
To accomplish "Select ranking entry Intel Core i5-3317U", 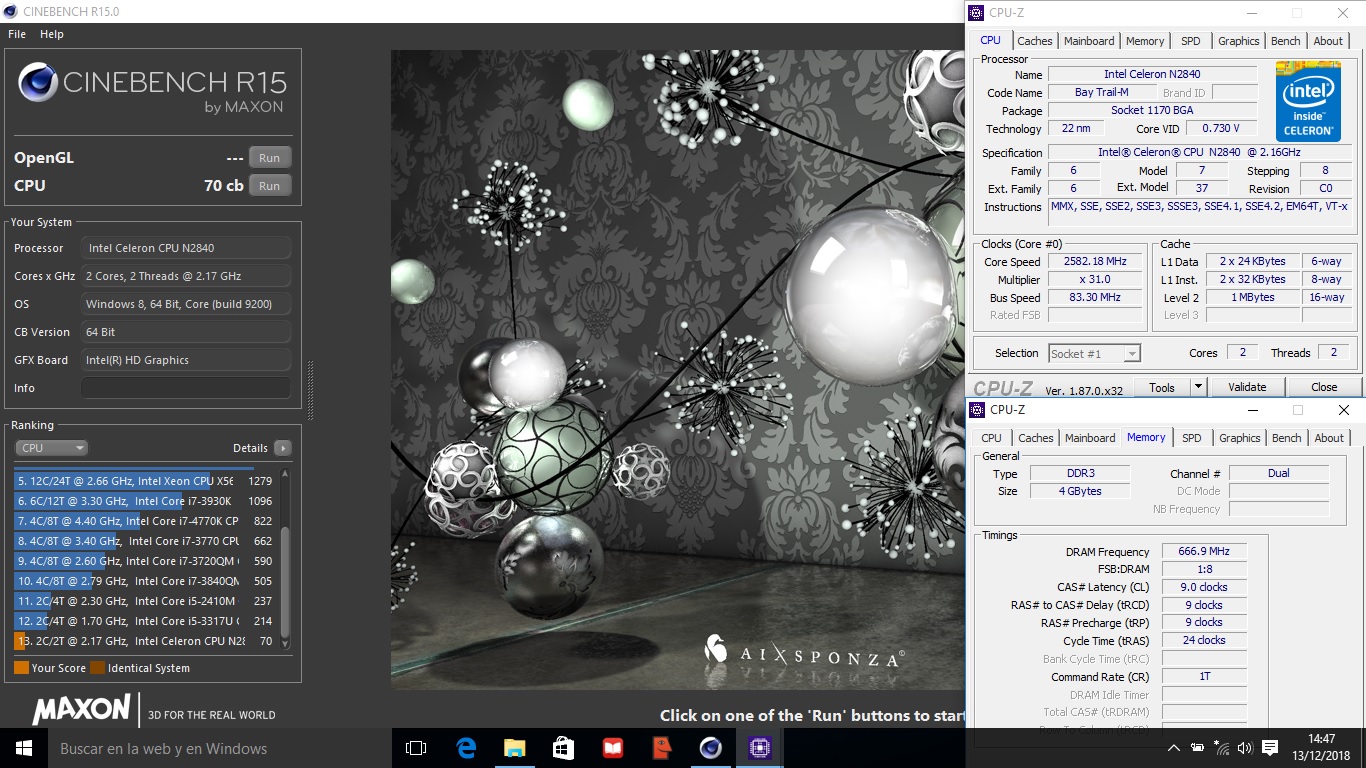I will [x=144, y=621].
